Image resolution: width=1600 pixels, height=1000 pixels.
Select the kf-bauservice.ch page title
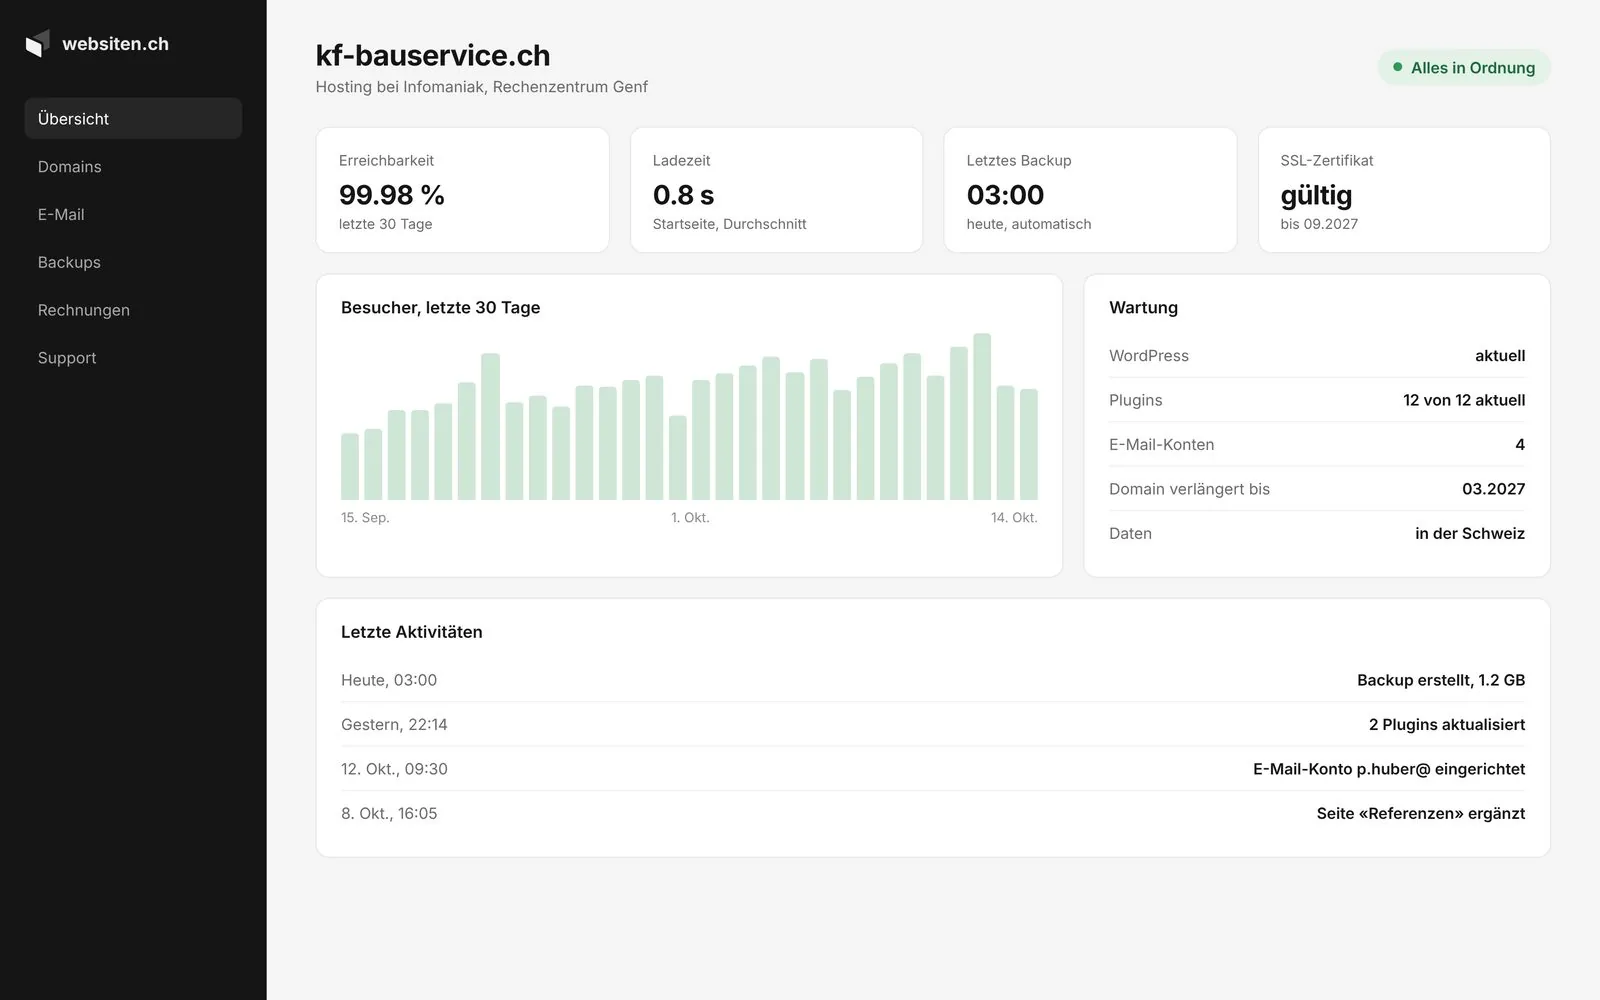pos(433,55)
